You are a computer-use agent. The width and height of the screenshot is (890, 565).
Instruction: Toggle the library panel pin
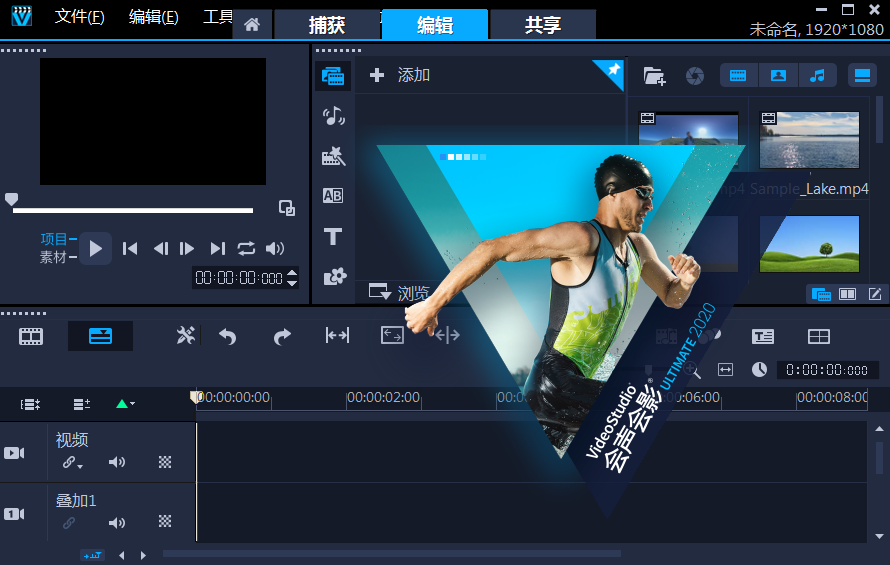click(612, 71)
